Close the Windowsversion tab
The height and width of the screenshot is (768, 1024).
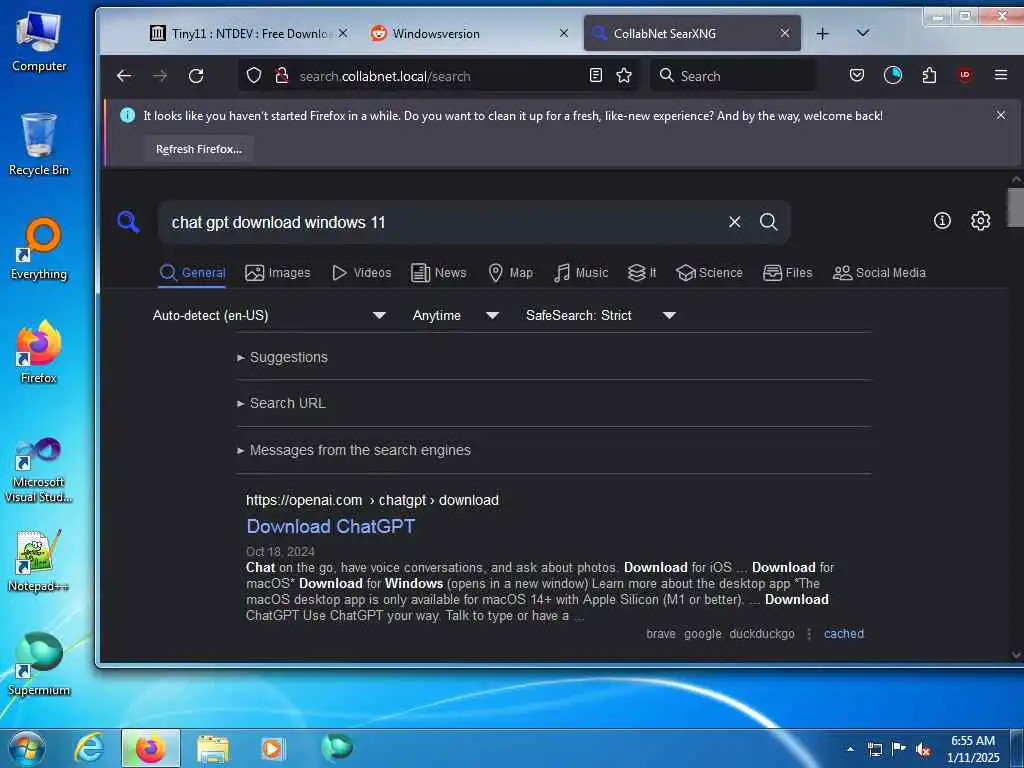pyautogui.click(x=564, y=33)
